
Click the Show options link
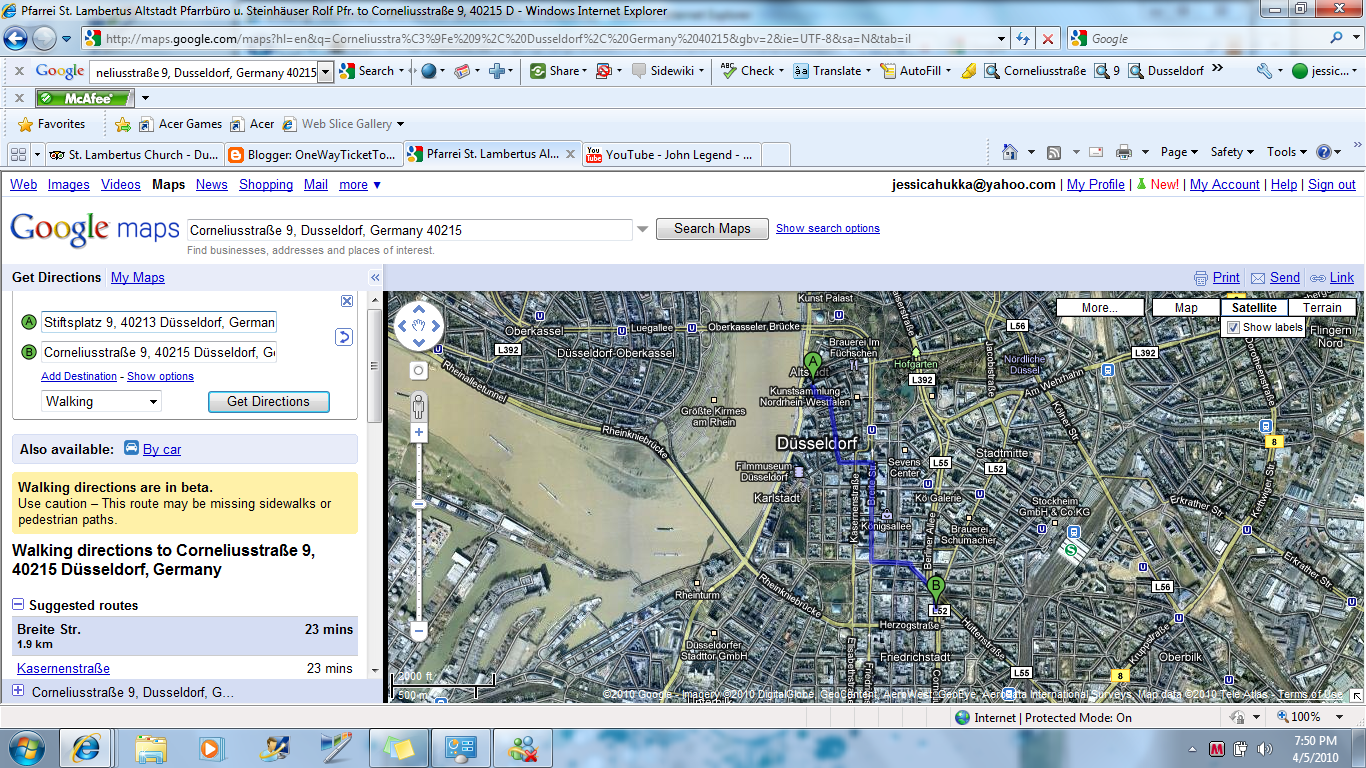pos(160,376)
